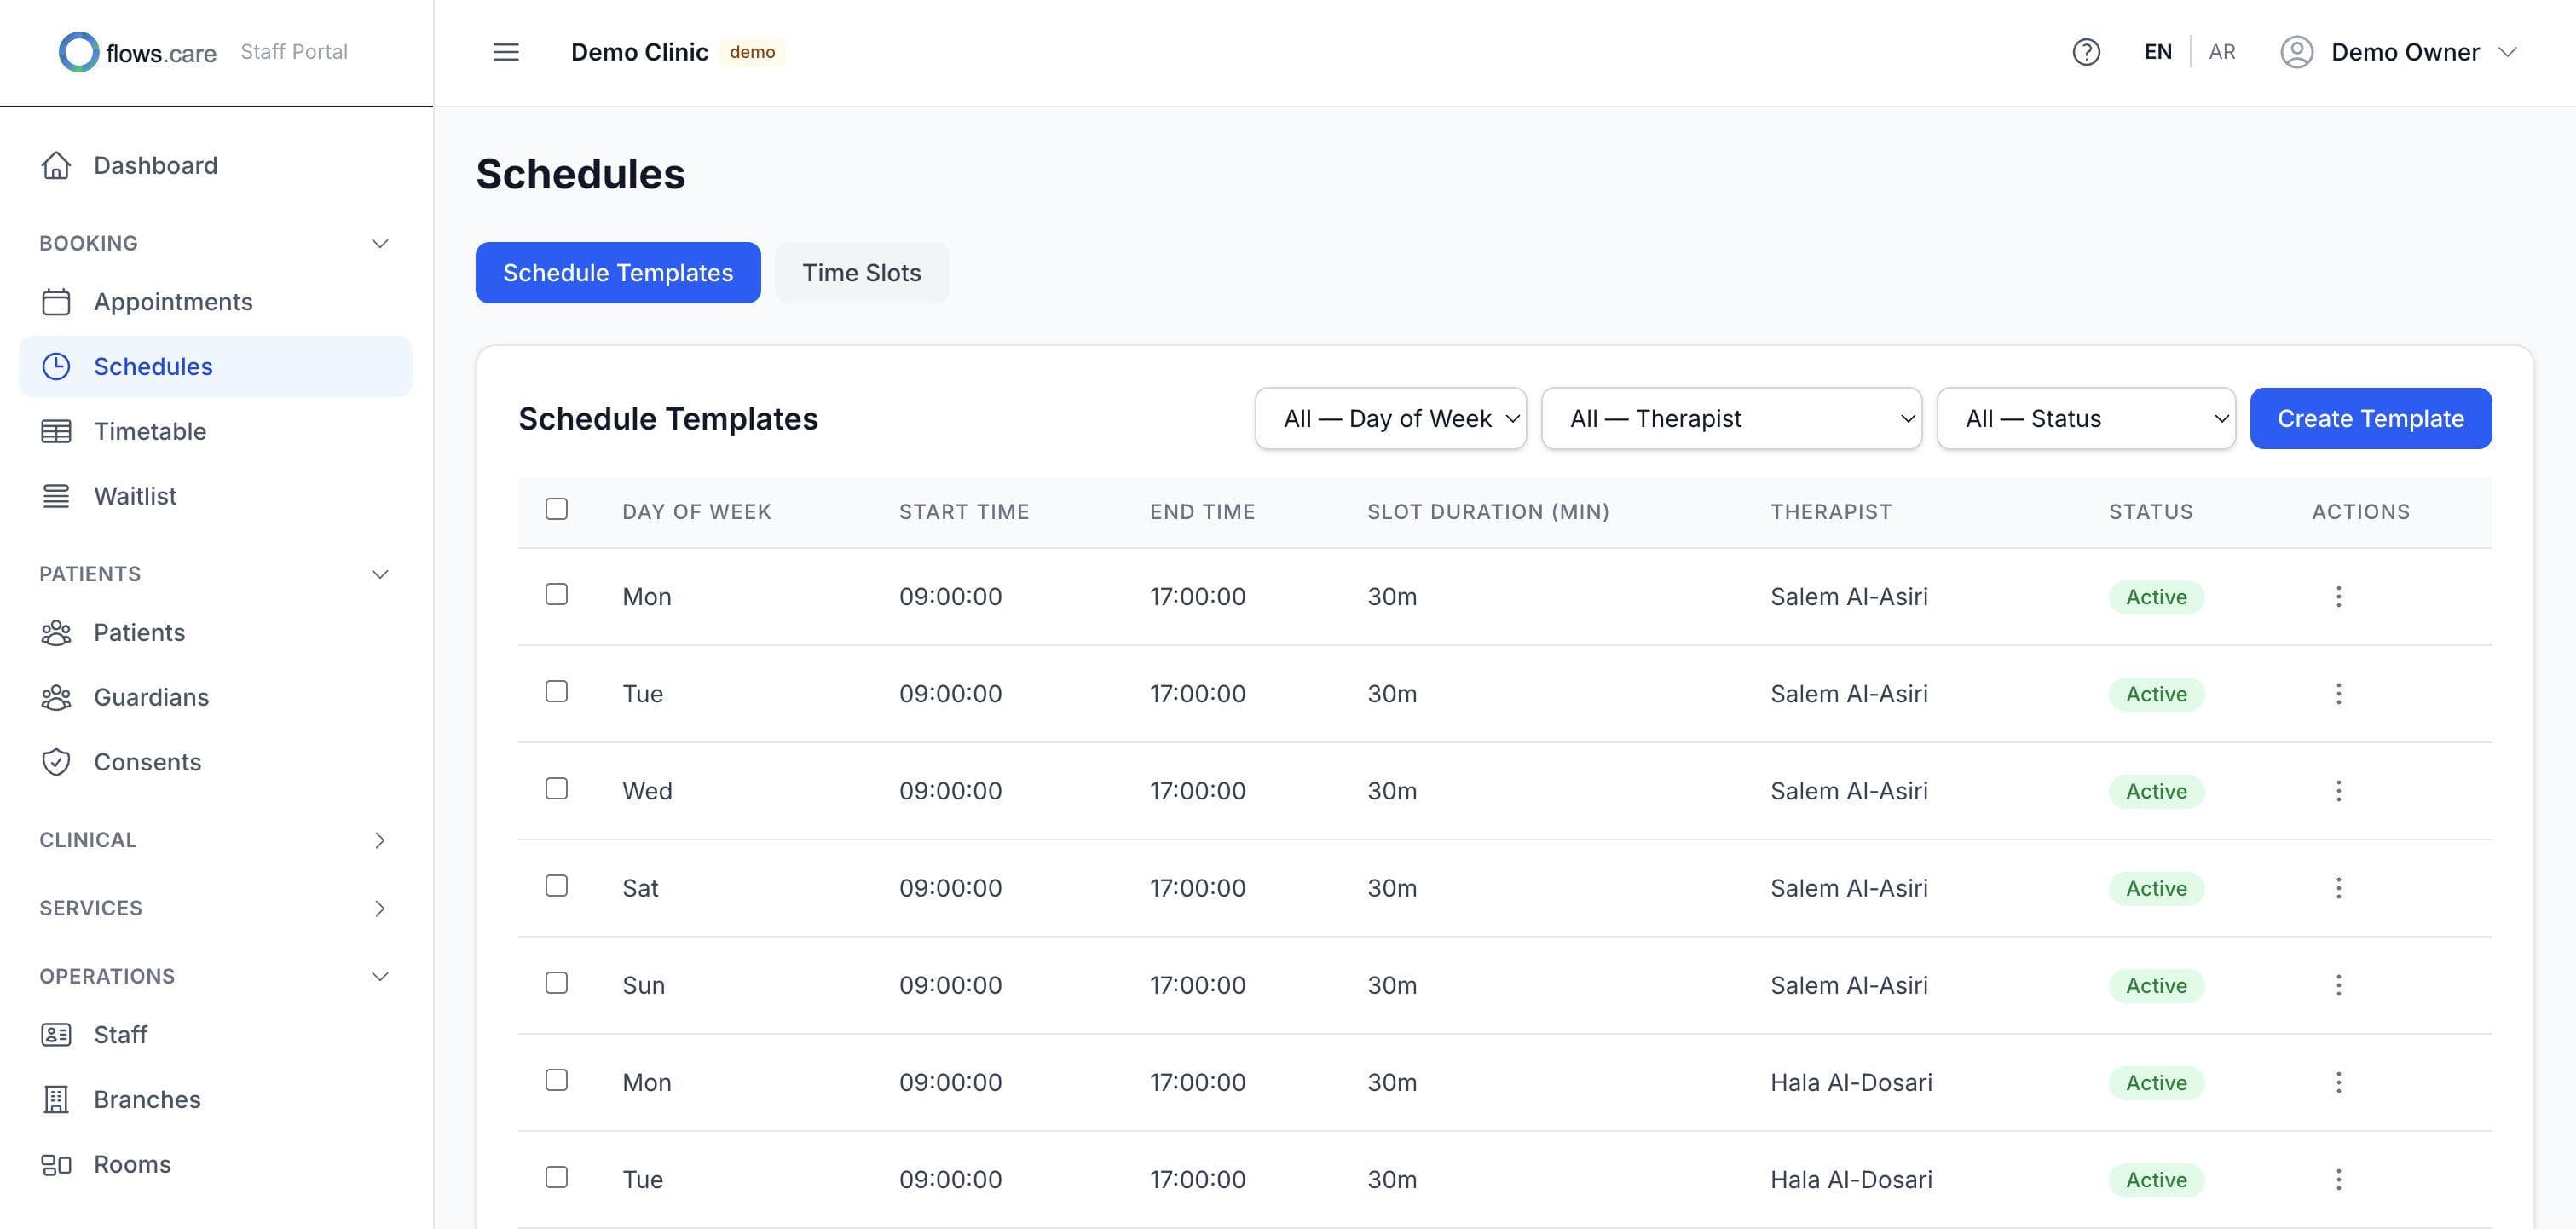Open actions menu for Salem Al-Asiri Mon row
Screen dimensions: 2576x1229
[2338, 597]
